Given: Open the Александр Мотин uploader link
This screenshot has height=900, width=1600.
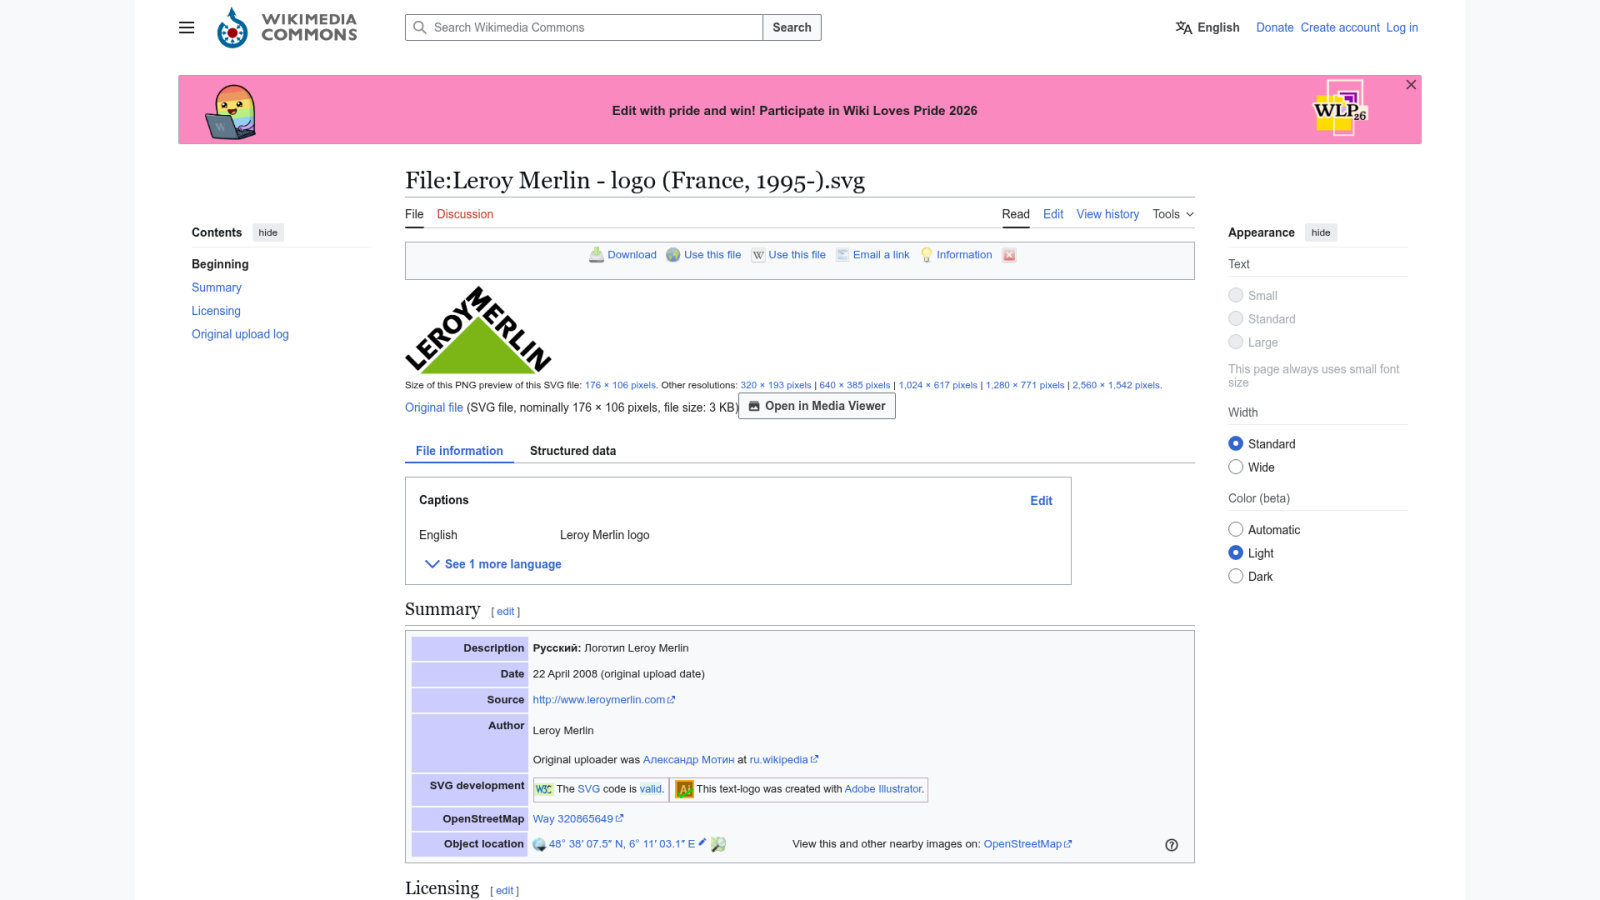Looking at the screenshot, I should coord(688,760).
